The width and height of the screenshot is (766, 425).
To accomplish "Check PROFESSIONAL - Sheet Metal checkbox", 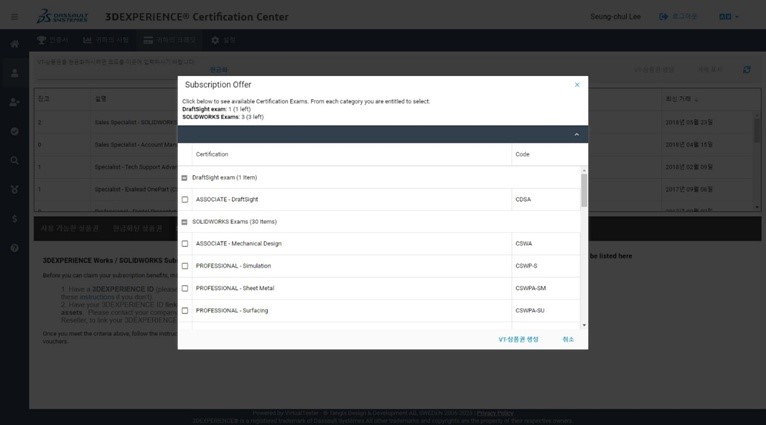I will (x=185, y=288).
